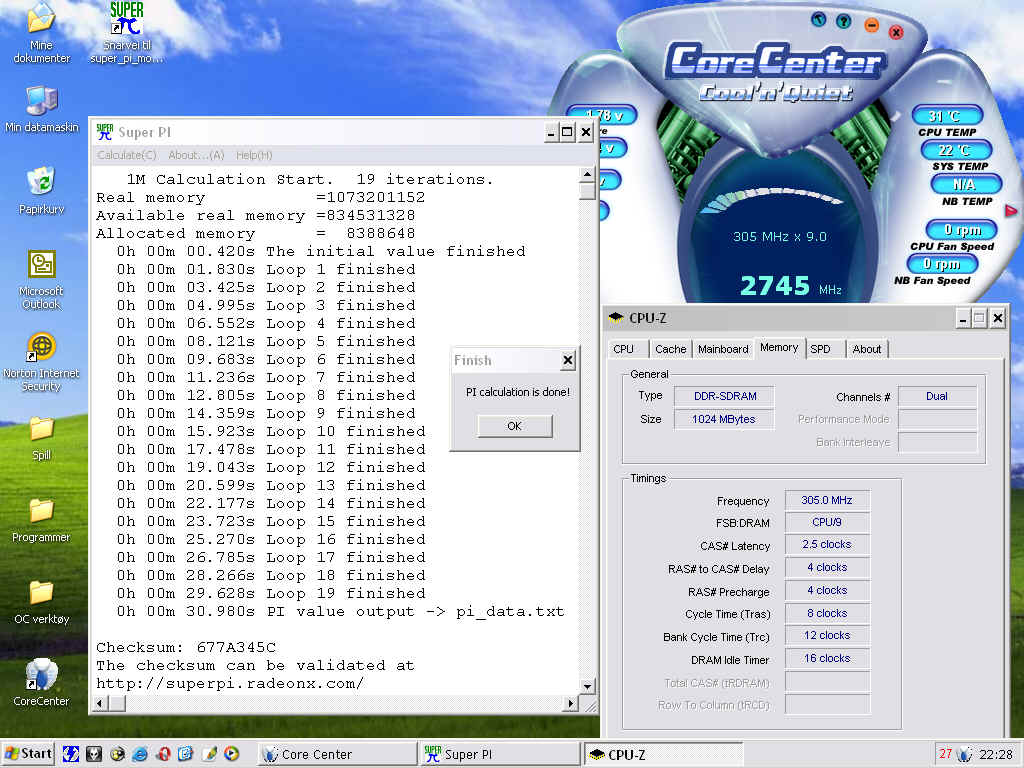Image resolution: width=1024 pixels, height=768 pixels.
Task: Launch first blue quick launch icon
Action: tap(71, 754)
